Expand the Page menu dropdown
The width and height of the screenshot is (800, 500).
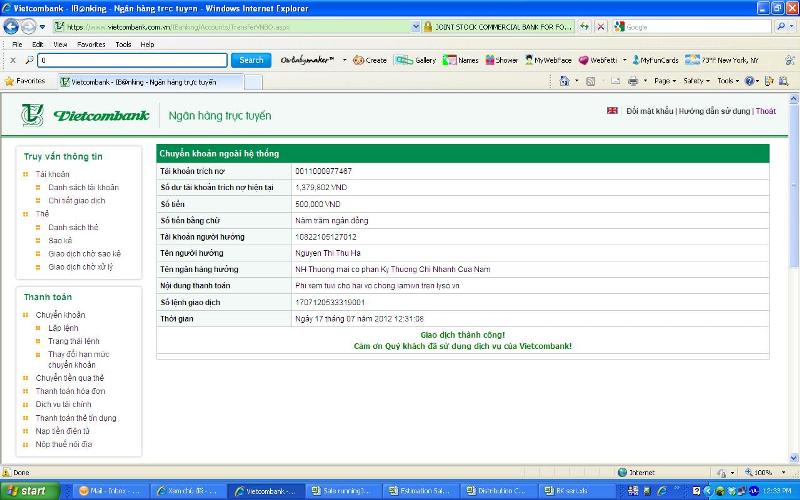pyautogui.click(x=665, y=81)
